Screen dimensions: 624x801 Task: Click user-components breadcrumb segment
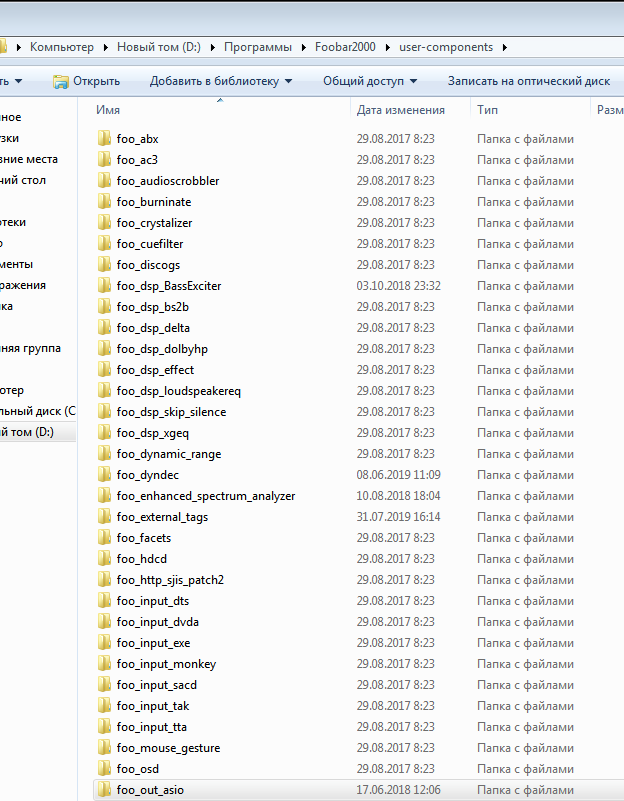coord(446,47)
